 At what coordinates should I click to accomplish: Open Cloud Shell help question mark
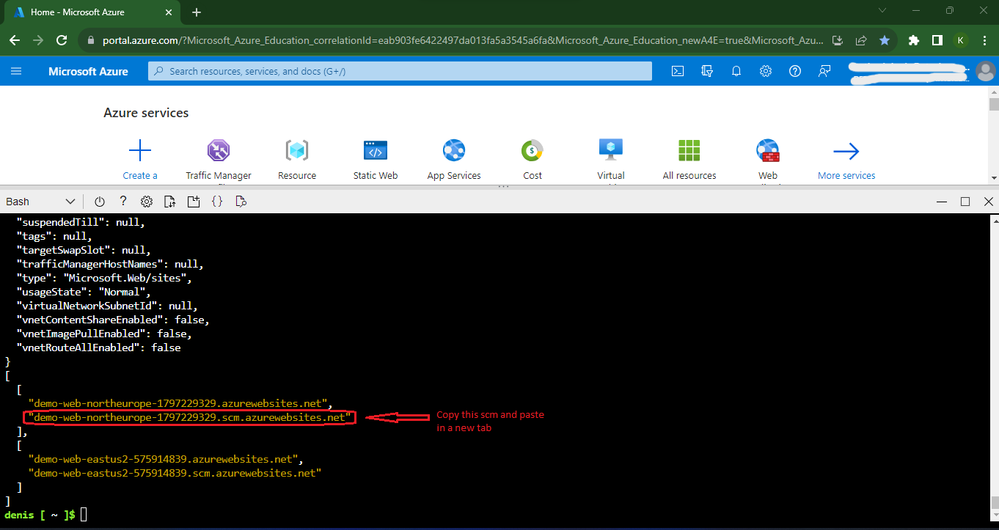[x=123, y=201]
